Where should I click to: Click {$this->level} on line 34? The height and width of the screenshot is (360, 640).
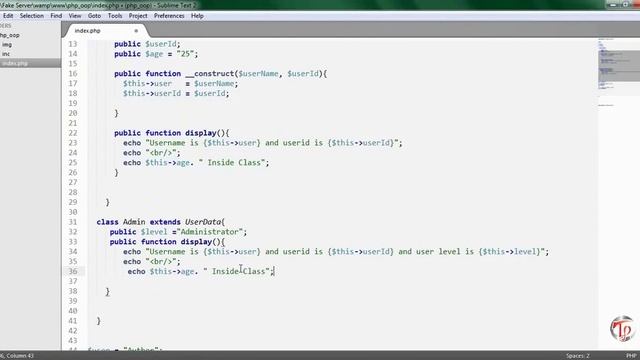pos(509,252)
